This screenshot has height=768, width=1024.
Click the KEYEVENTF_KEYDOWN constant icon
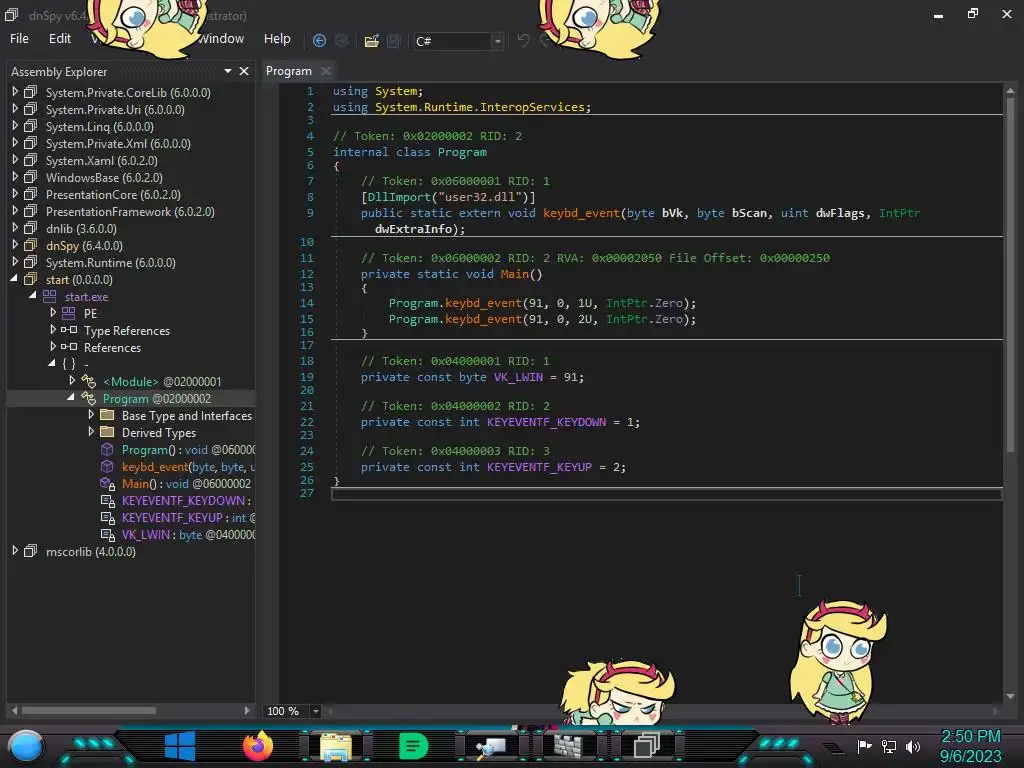coord(108,500)
